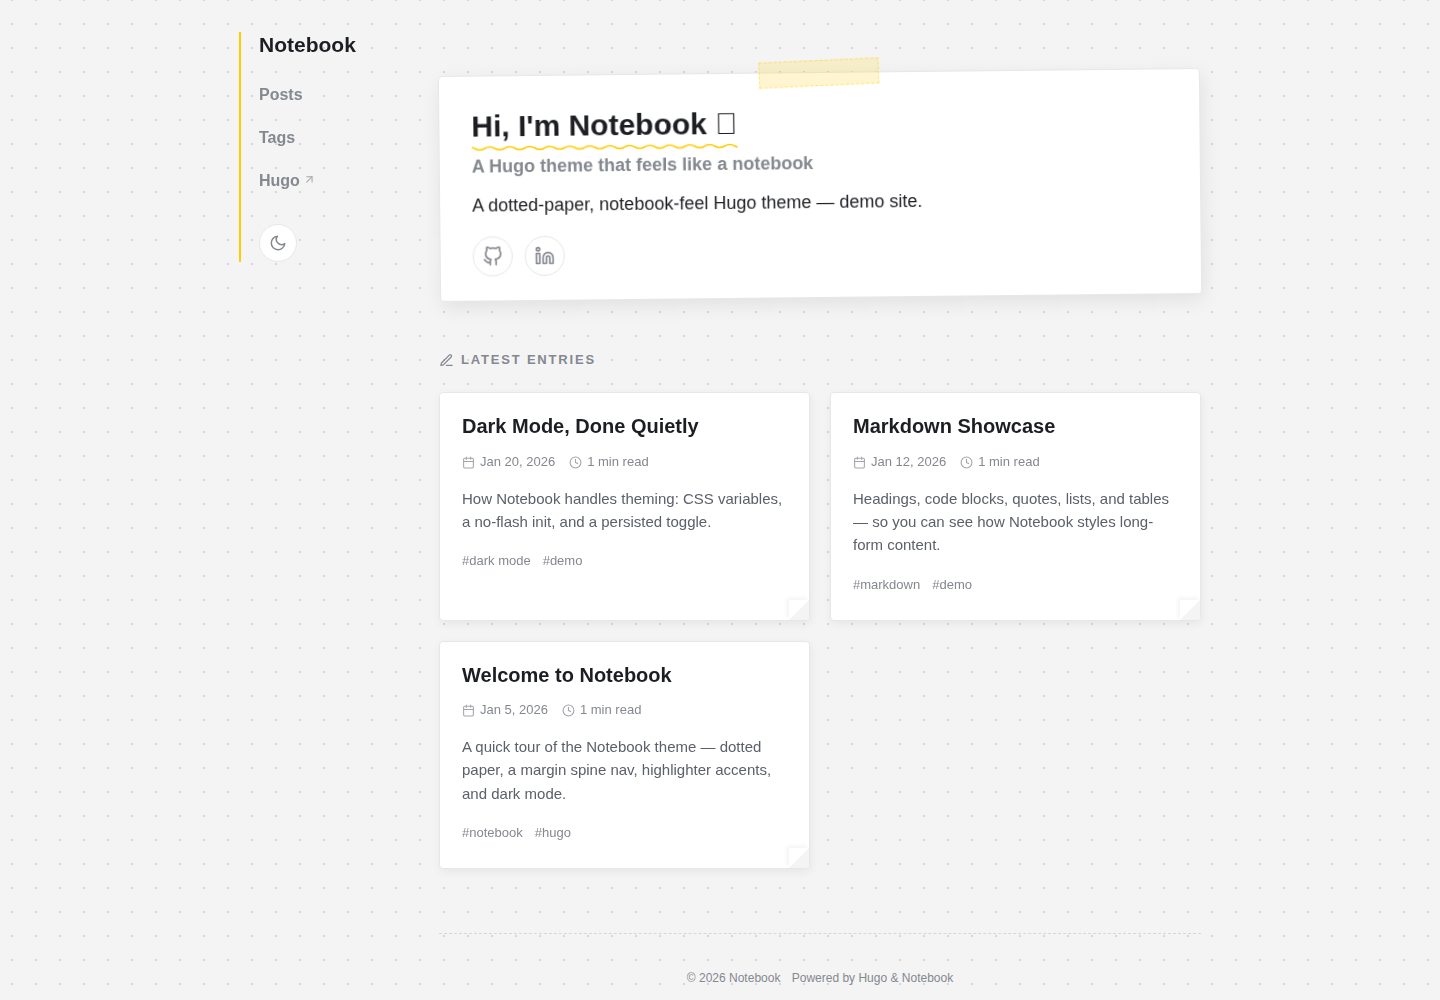Image resolution: width=1440 pixels, height=1000 pixels.
Task: Open the Tags navigation item
Action: pyautogui.click(x=277, y=137)
